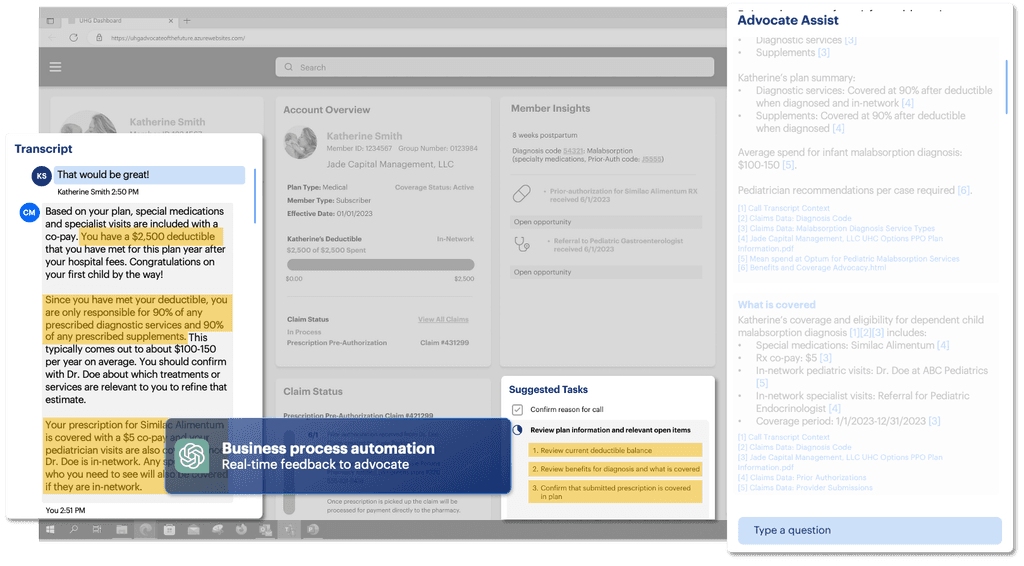Viewport: 1024px width, 566px height.
Task: Open Windows taskbar search
Action: coord(74,529)
